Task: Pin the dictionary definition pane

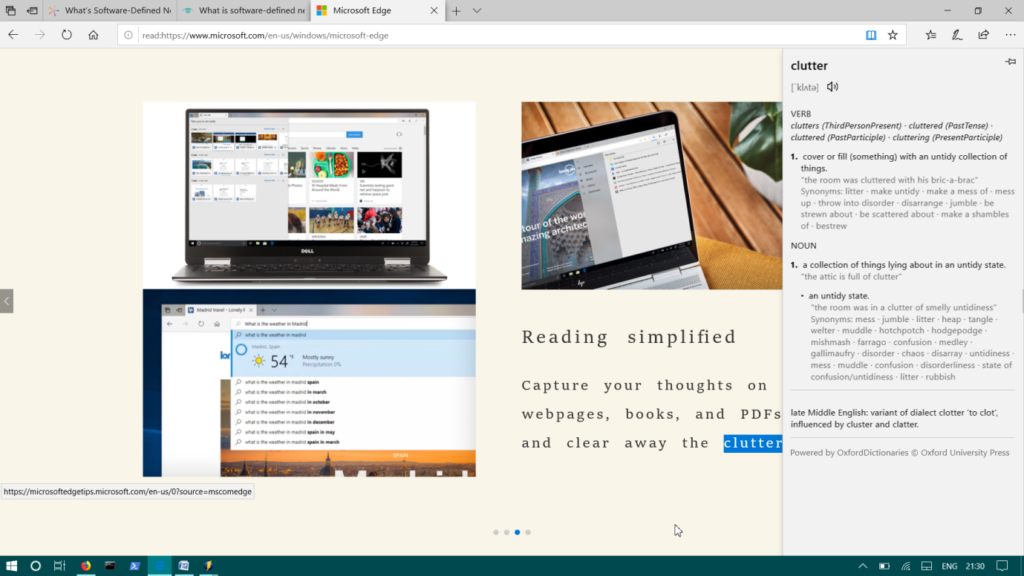Action: coord(1010,62)
